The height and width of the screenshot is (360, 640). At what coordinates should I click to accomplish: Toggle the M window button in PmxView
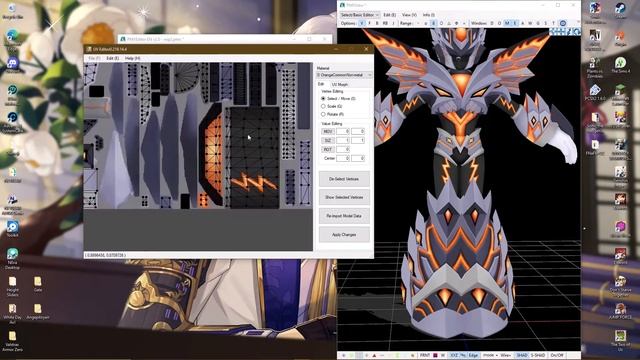click(507, 23)
